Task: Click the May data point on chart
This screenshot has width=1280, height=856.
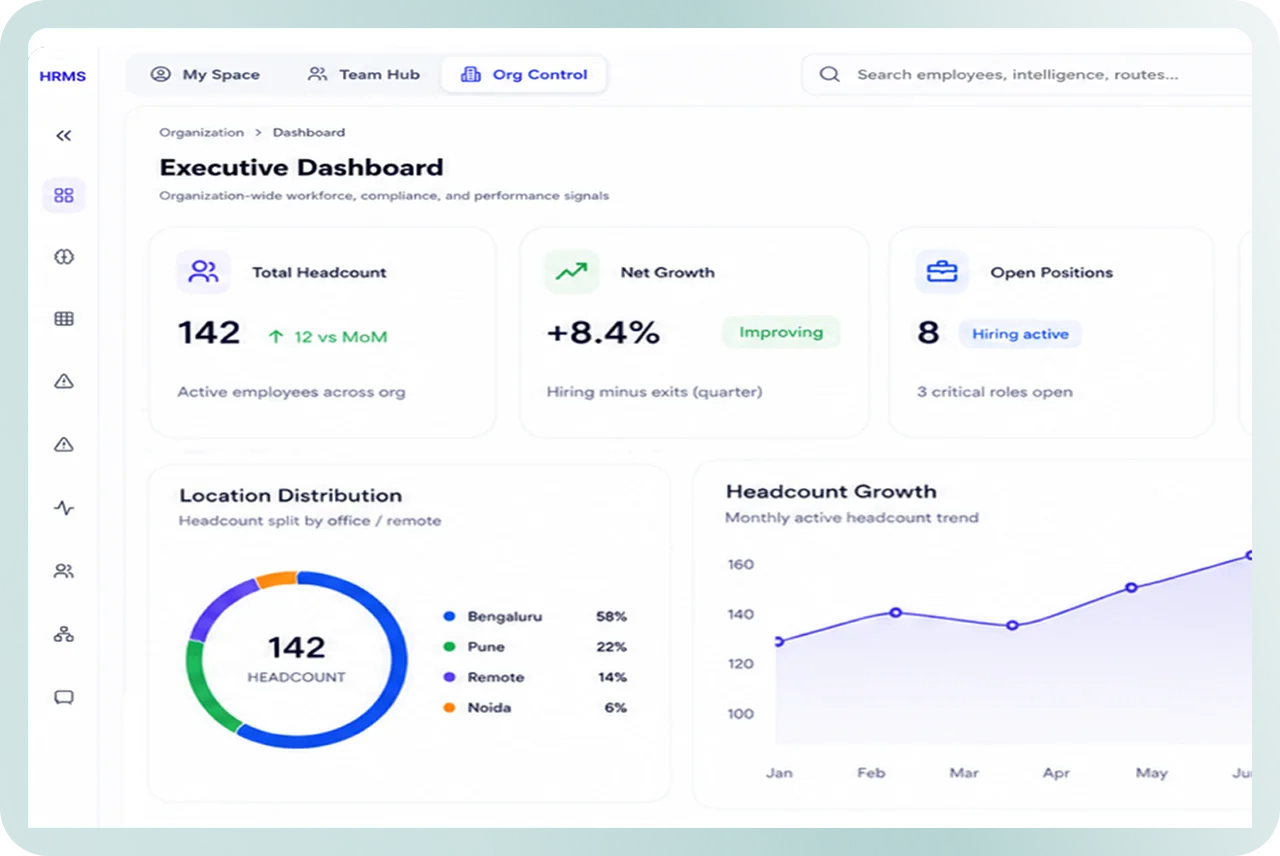Action: pos(1131,587)
